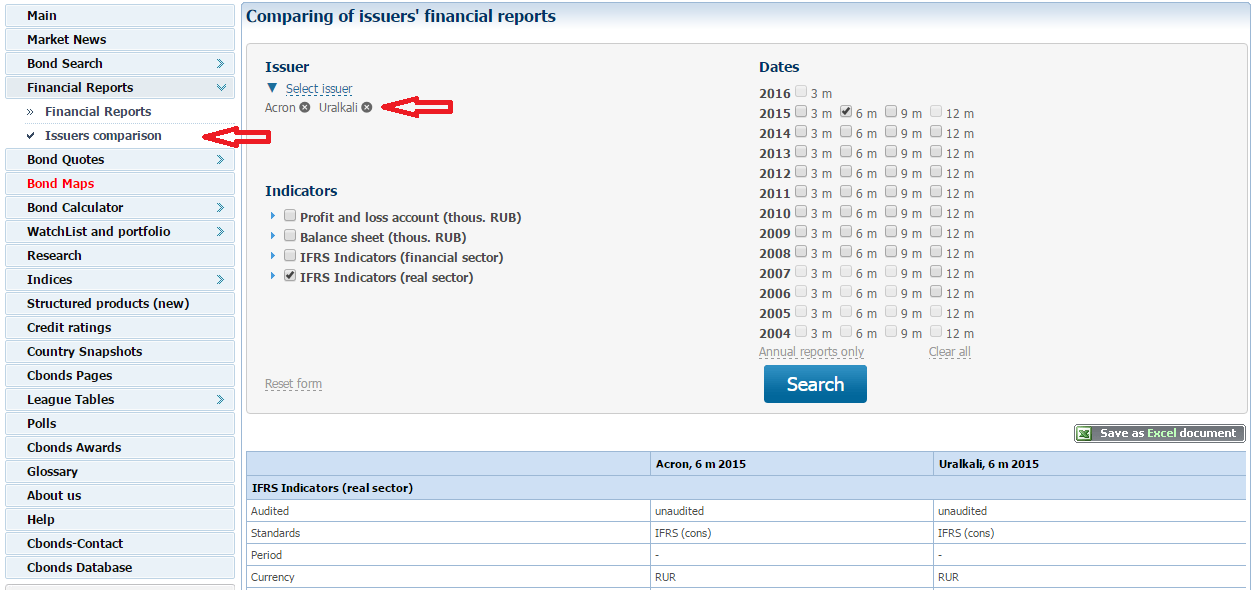The image size is (1257, 590).
Task: Go to Bond Maps menu item
Action: [60, 184]
